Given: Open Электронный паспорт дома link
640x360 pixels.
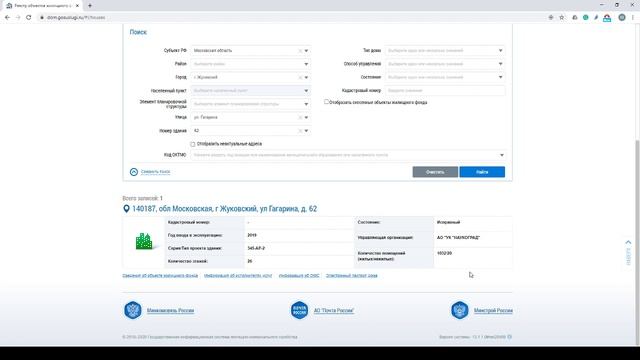Looking at the screenshot, I should click(x=352, y=276).
